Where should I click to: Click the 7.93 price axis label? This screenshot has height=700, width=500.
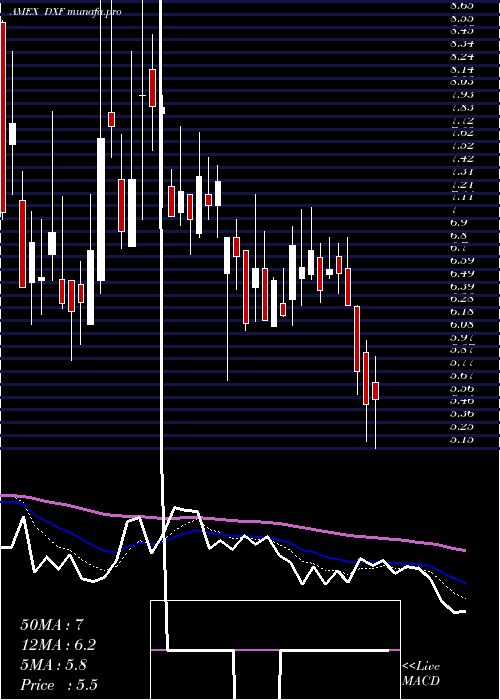(x=462, y=95)
